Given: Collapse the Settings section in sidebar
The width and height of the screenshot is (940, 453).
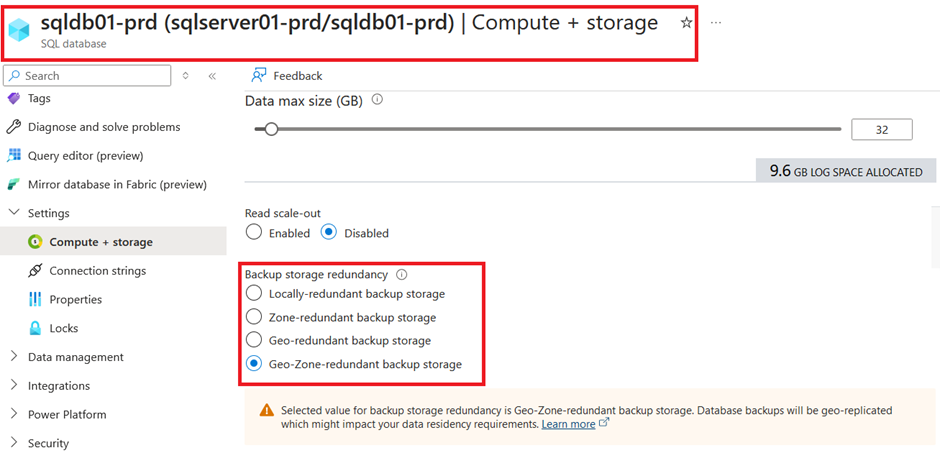Looking at the screenshot, I should tap(14, 213).
